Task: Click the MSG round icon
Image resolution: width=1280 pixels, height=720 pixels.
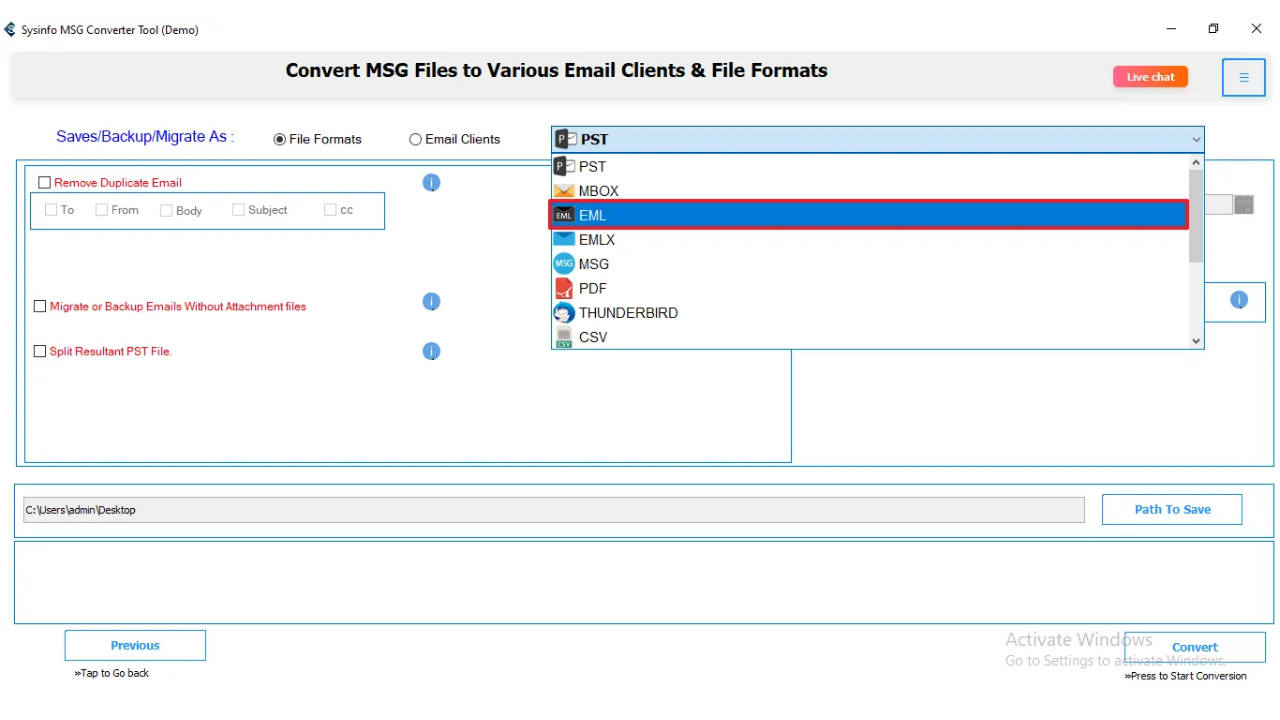Action: click(x=564, y=264)
